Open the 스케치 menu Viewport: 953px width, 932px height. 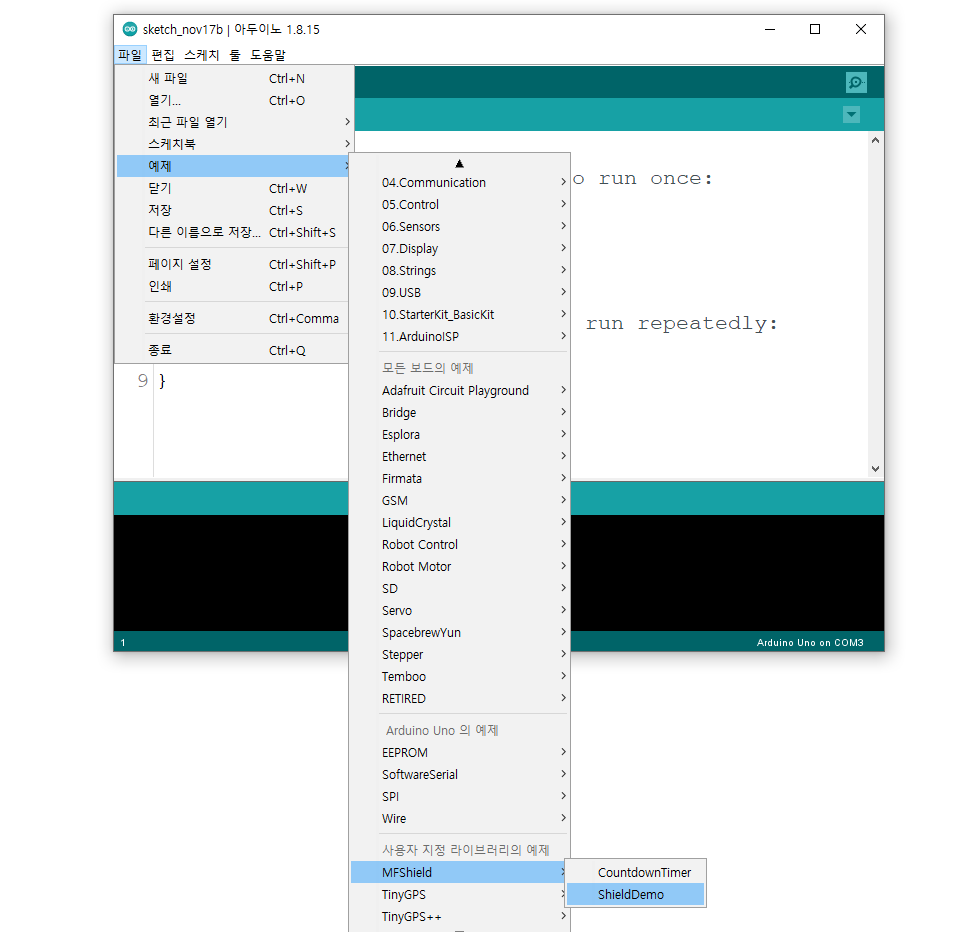[202, 55]
